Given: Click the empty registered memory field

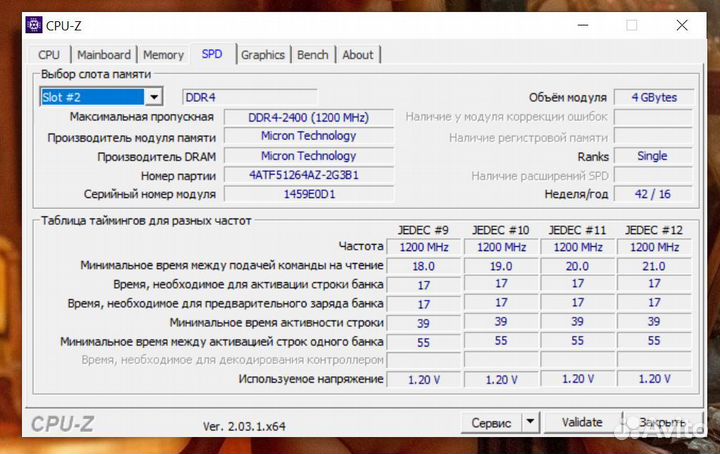Looking at the screenshot, I should coord(652,137).
